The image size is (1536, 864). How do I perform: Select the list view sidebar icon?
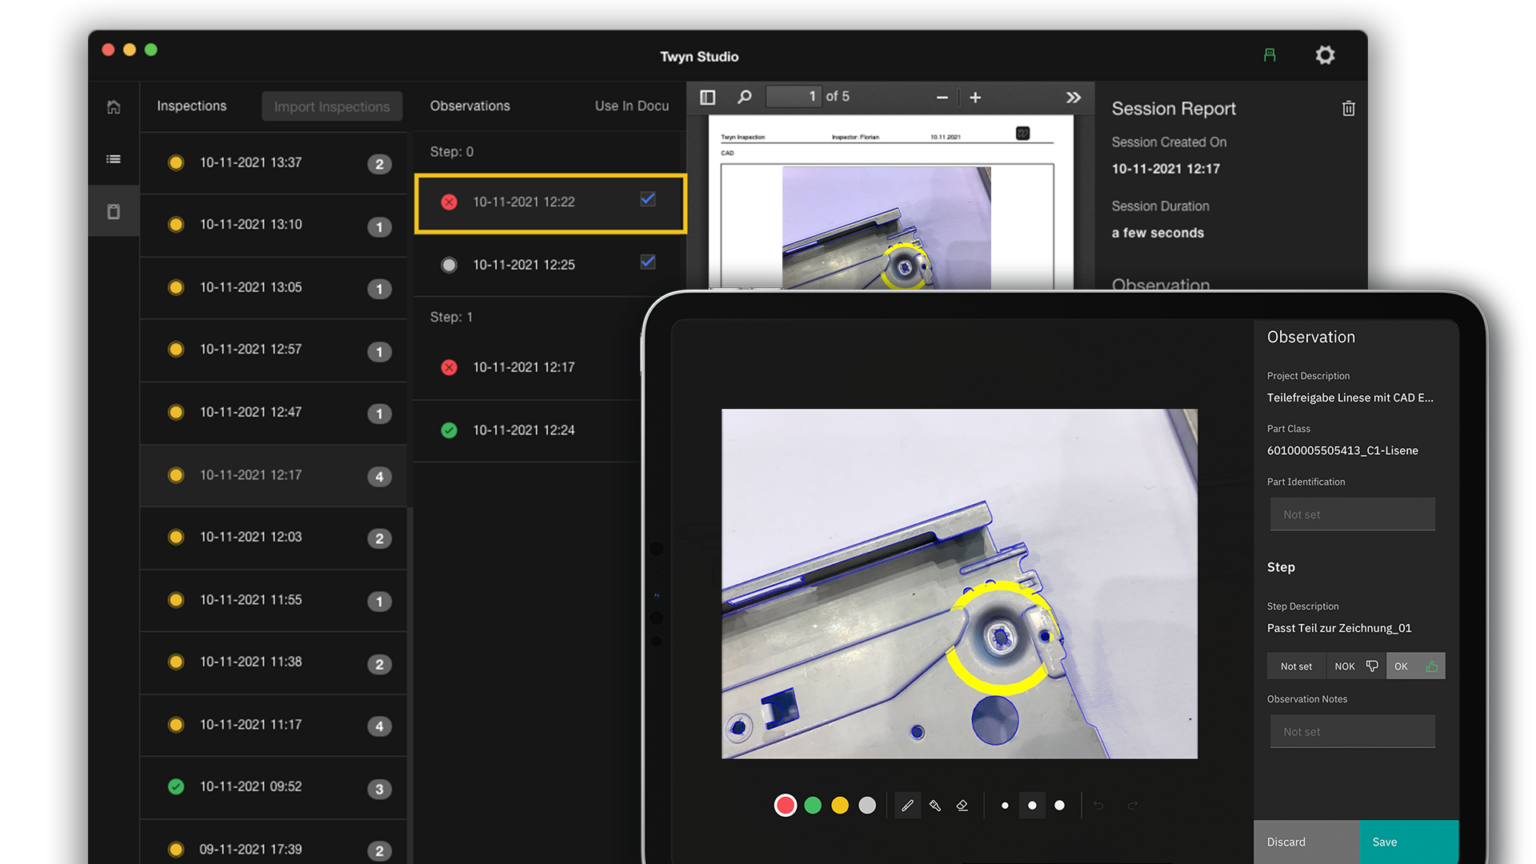tap(113, 158)
